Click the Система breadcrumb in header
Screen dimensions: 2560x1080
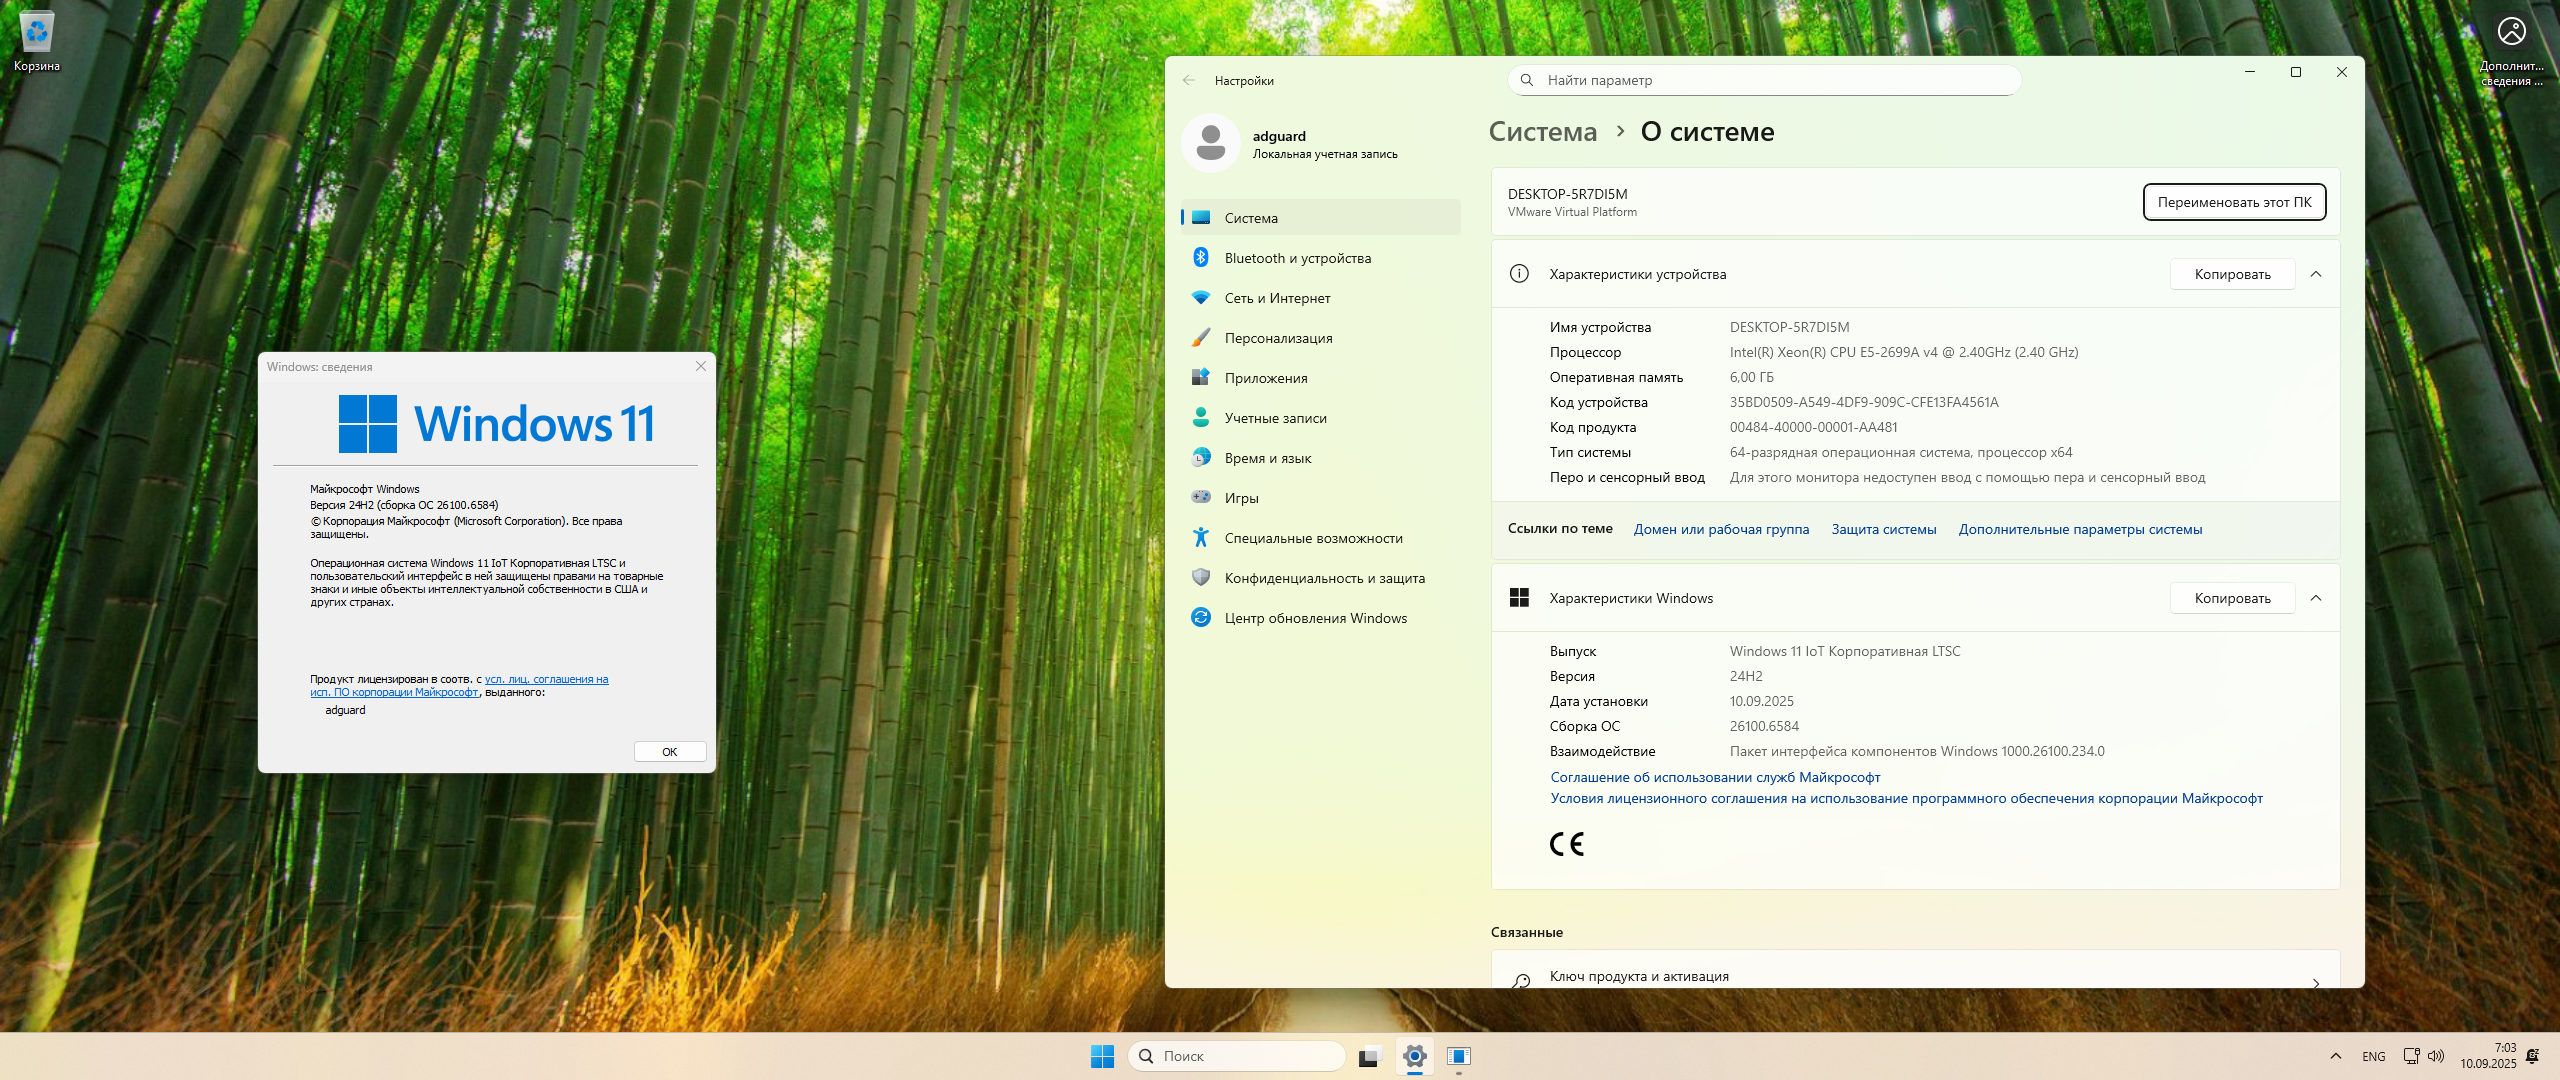(1543, 132)
